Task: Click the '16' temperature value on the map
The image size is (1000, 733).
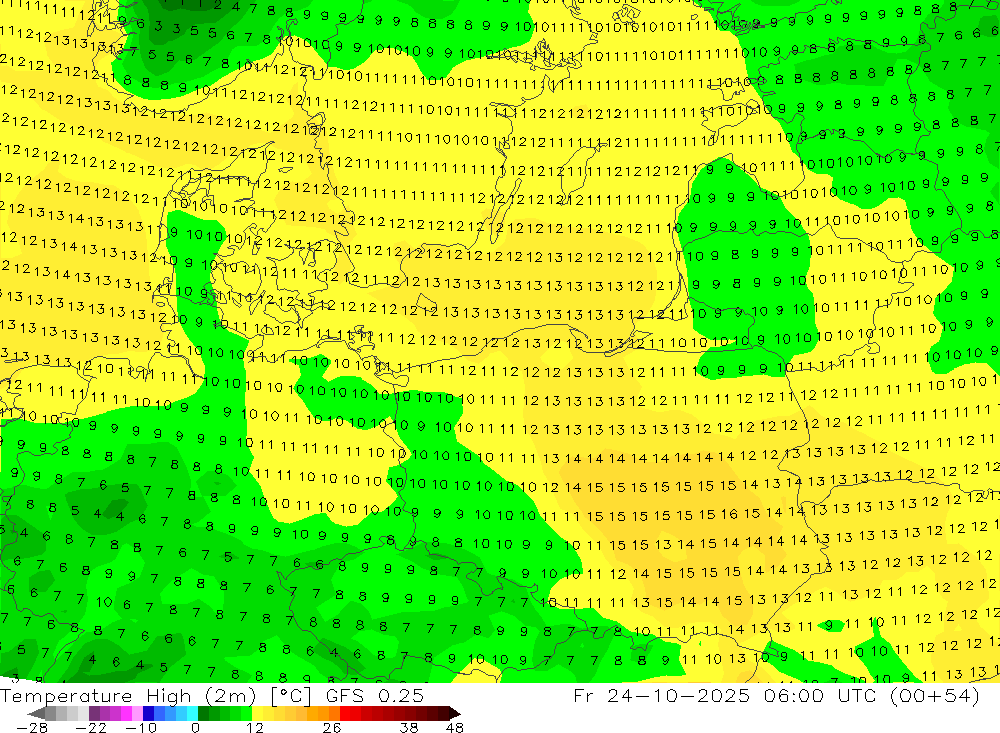Action: point(730,514)
